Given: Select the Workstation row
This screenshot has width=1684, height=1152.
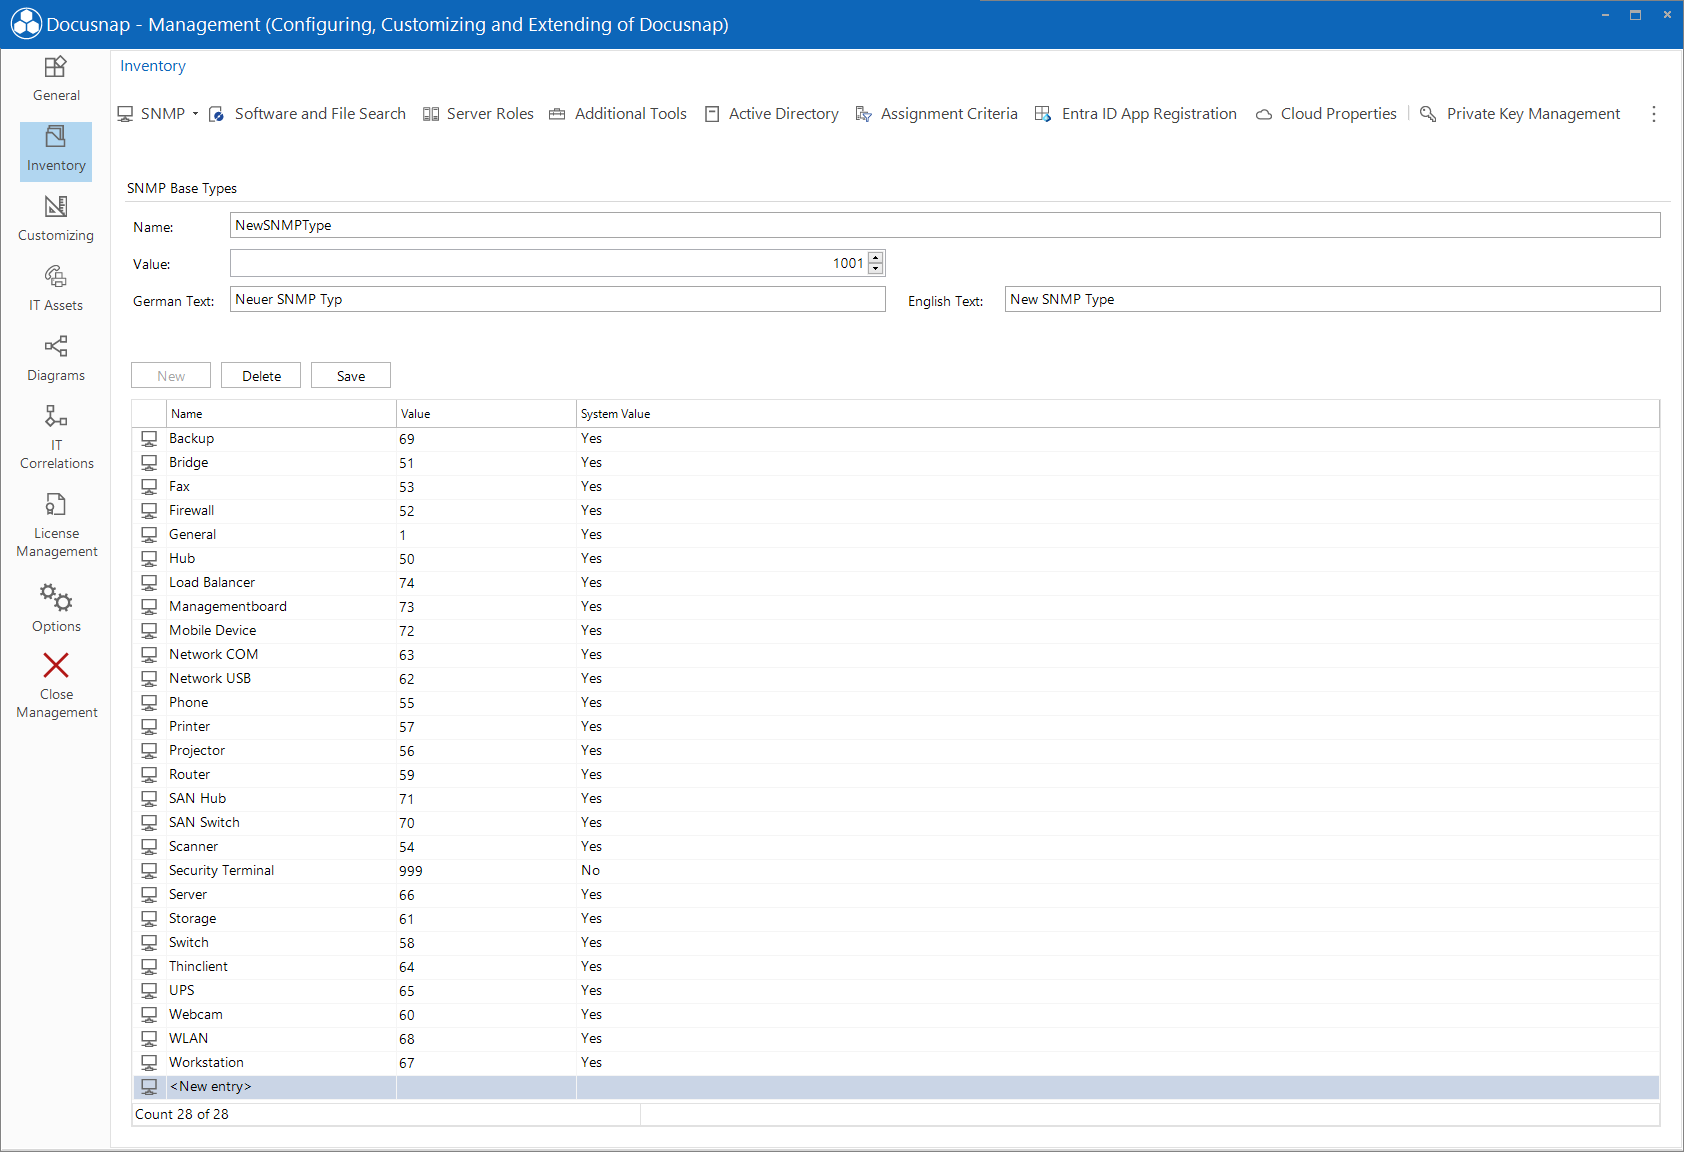Looking at the screenshot, I should tap(896, 1063).
